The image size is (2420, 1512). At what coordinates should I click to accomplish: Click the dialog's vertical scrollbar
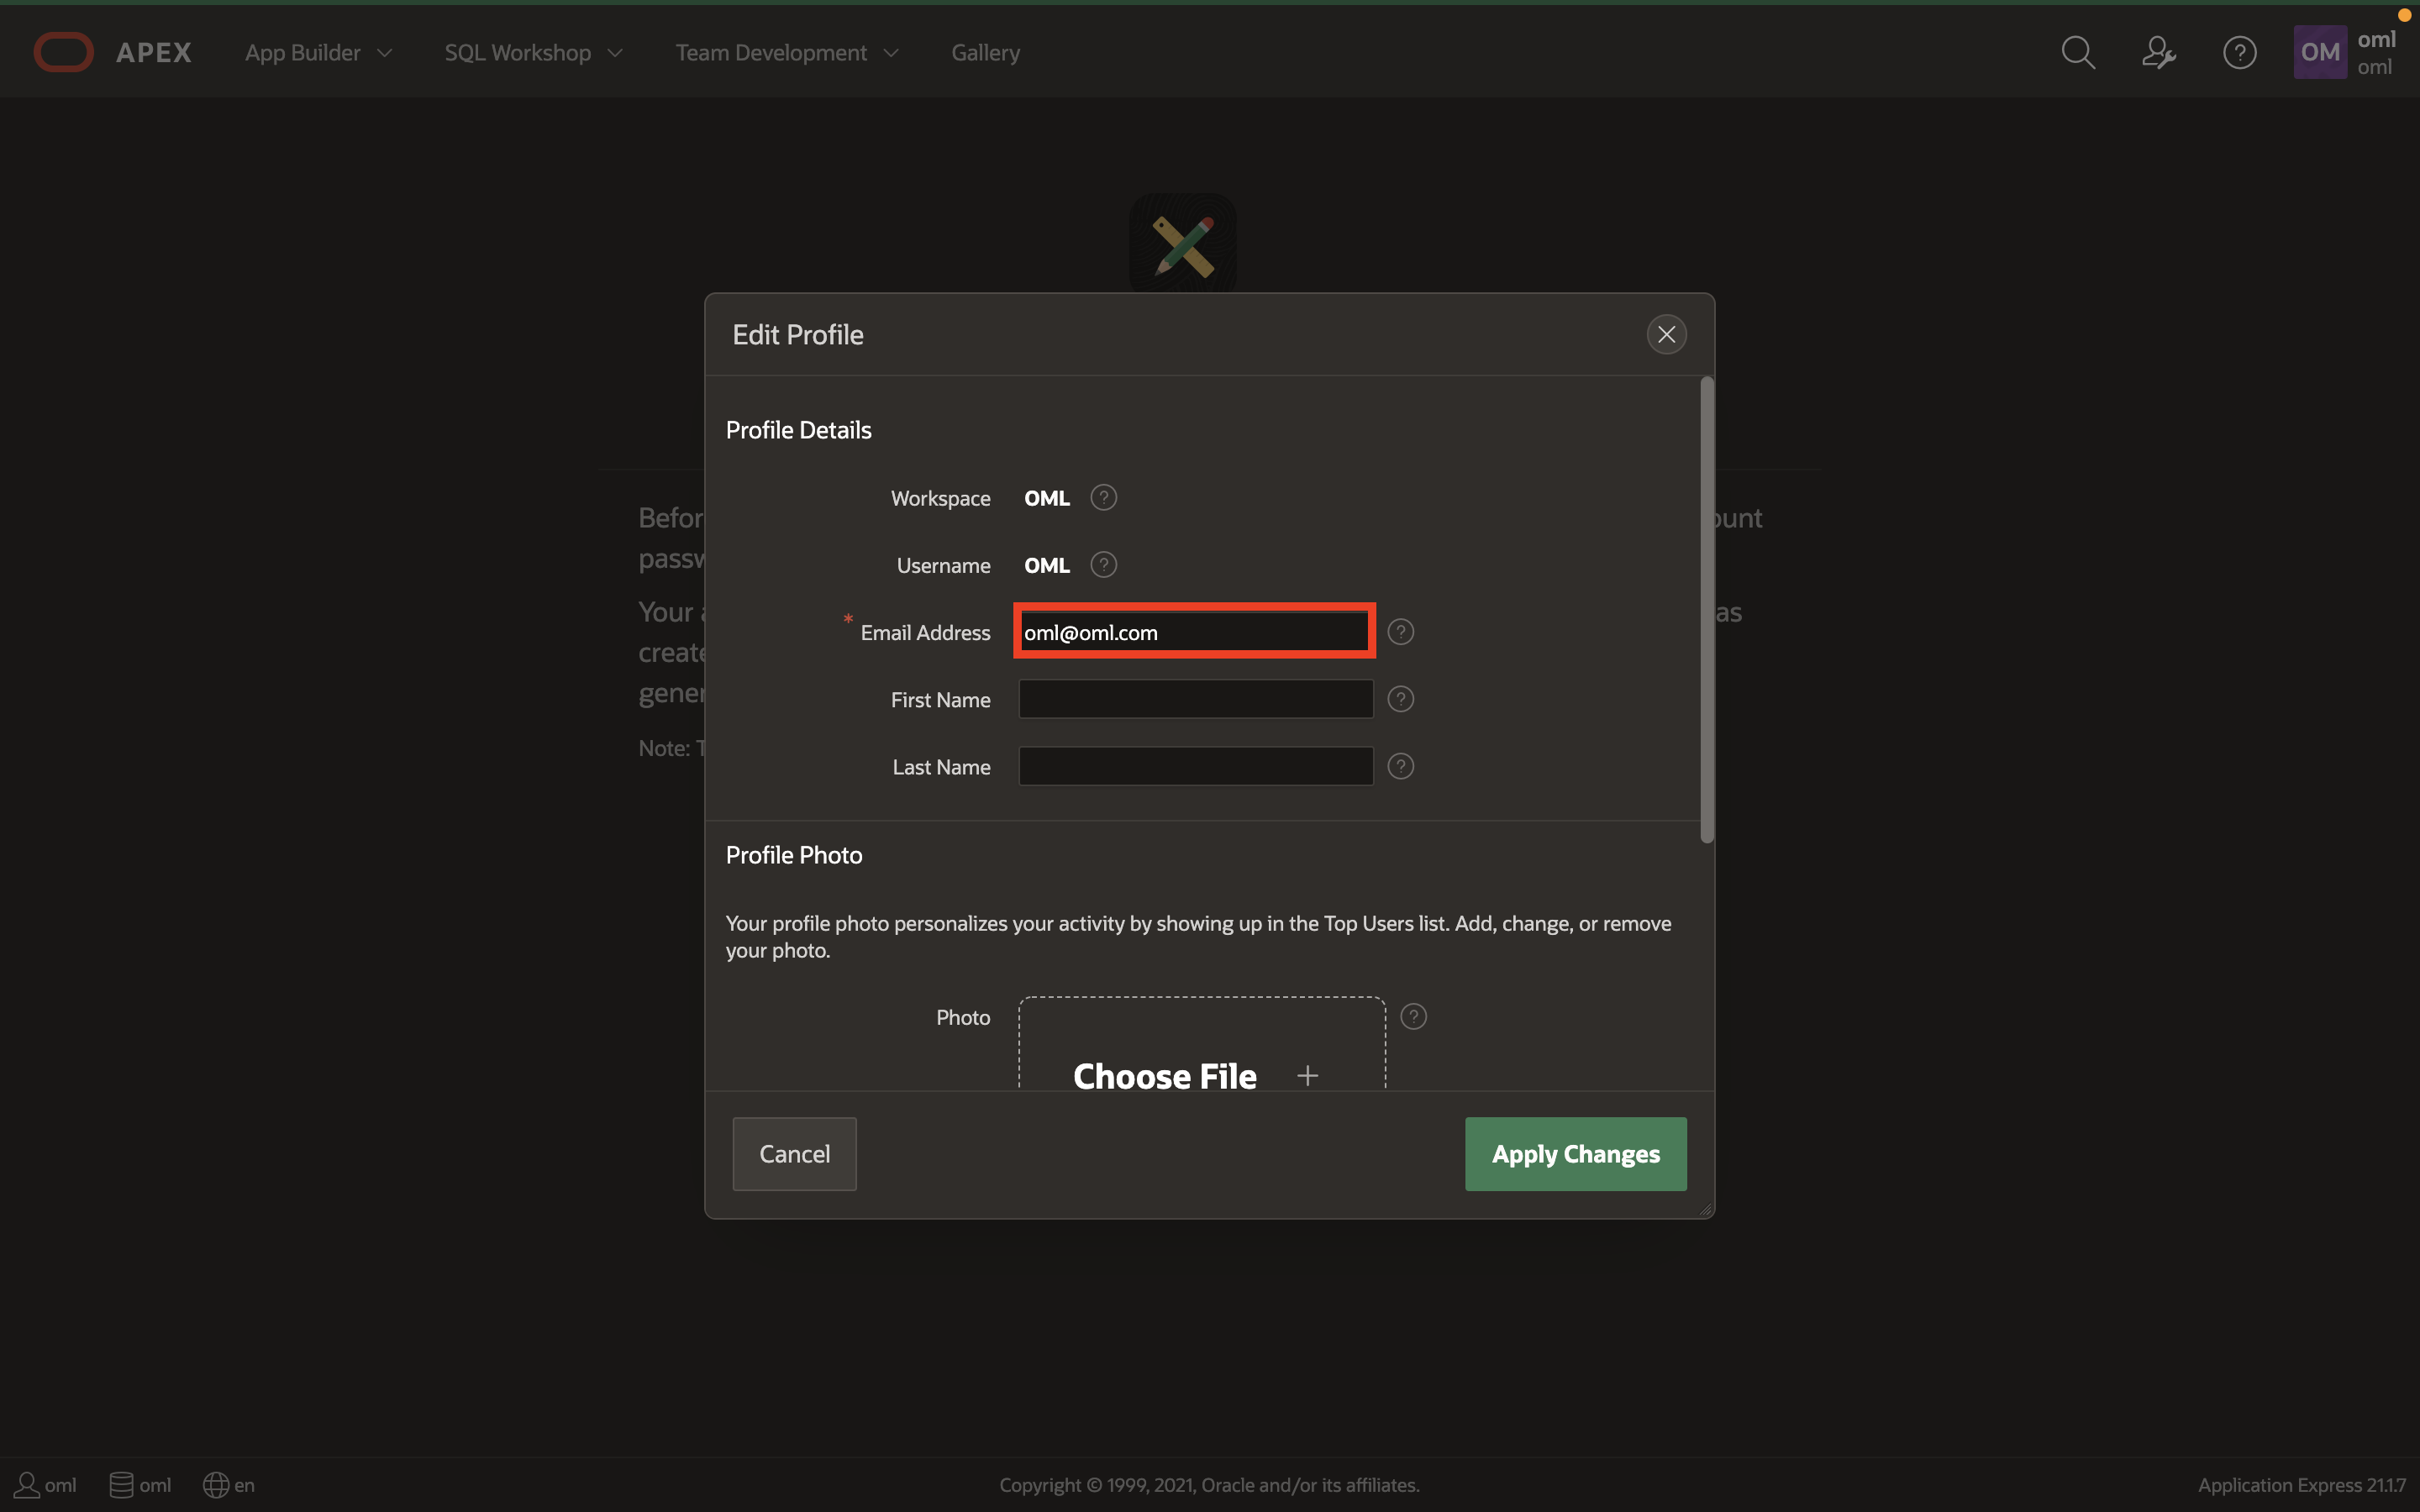[x=1707, y=610]
